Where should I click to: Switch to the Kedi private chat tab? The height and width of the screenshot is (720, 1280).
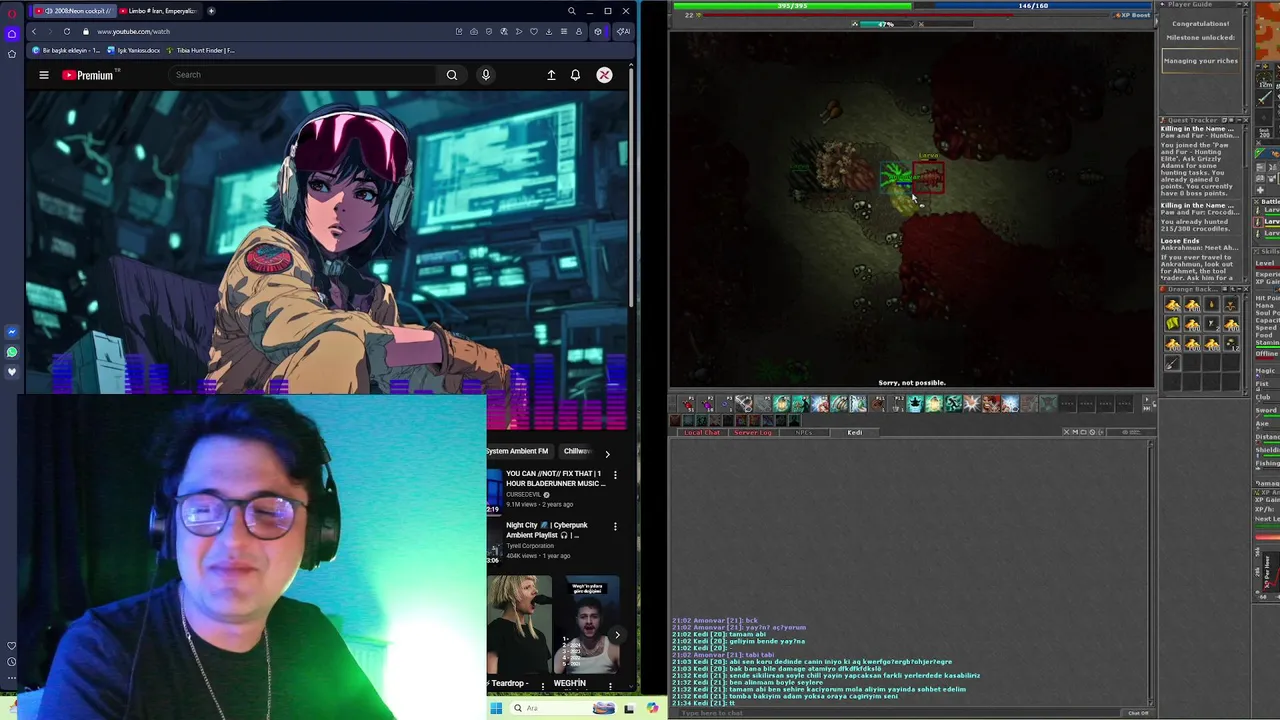pos(855,432)
